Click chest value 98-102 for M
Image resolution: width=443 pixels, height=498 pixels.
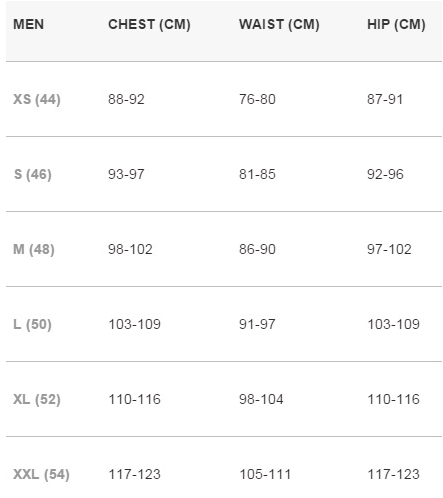point(130,249)
